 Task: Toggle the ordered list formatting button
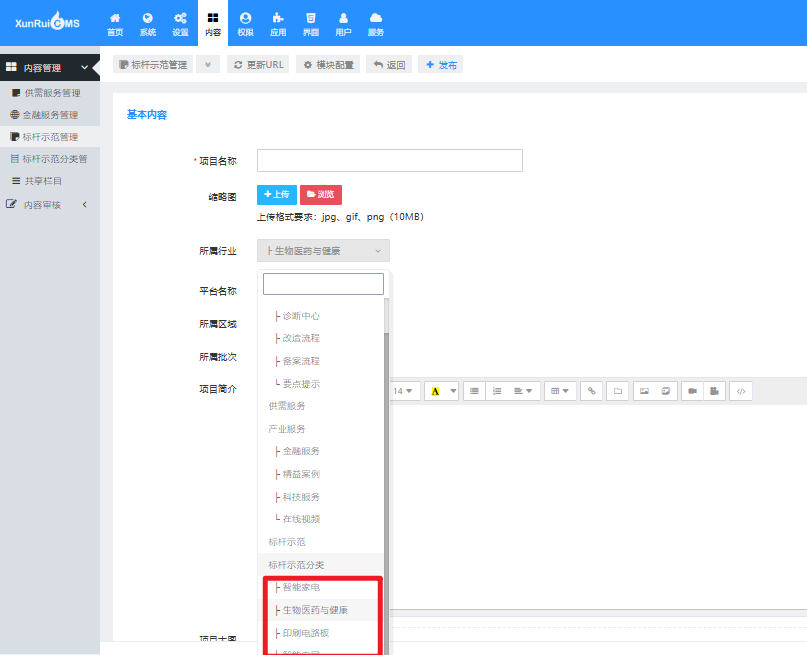(497, 391)
